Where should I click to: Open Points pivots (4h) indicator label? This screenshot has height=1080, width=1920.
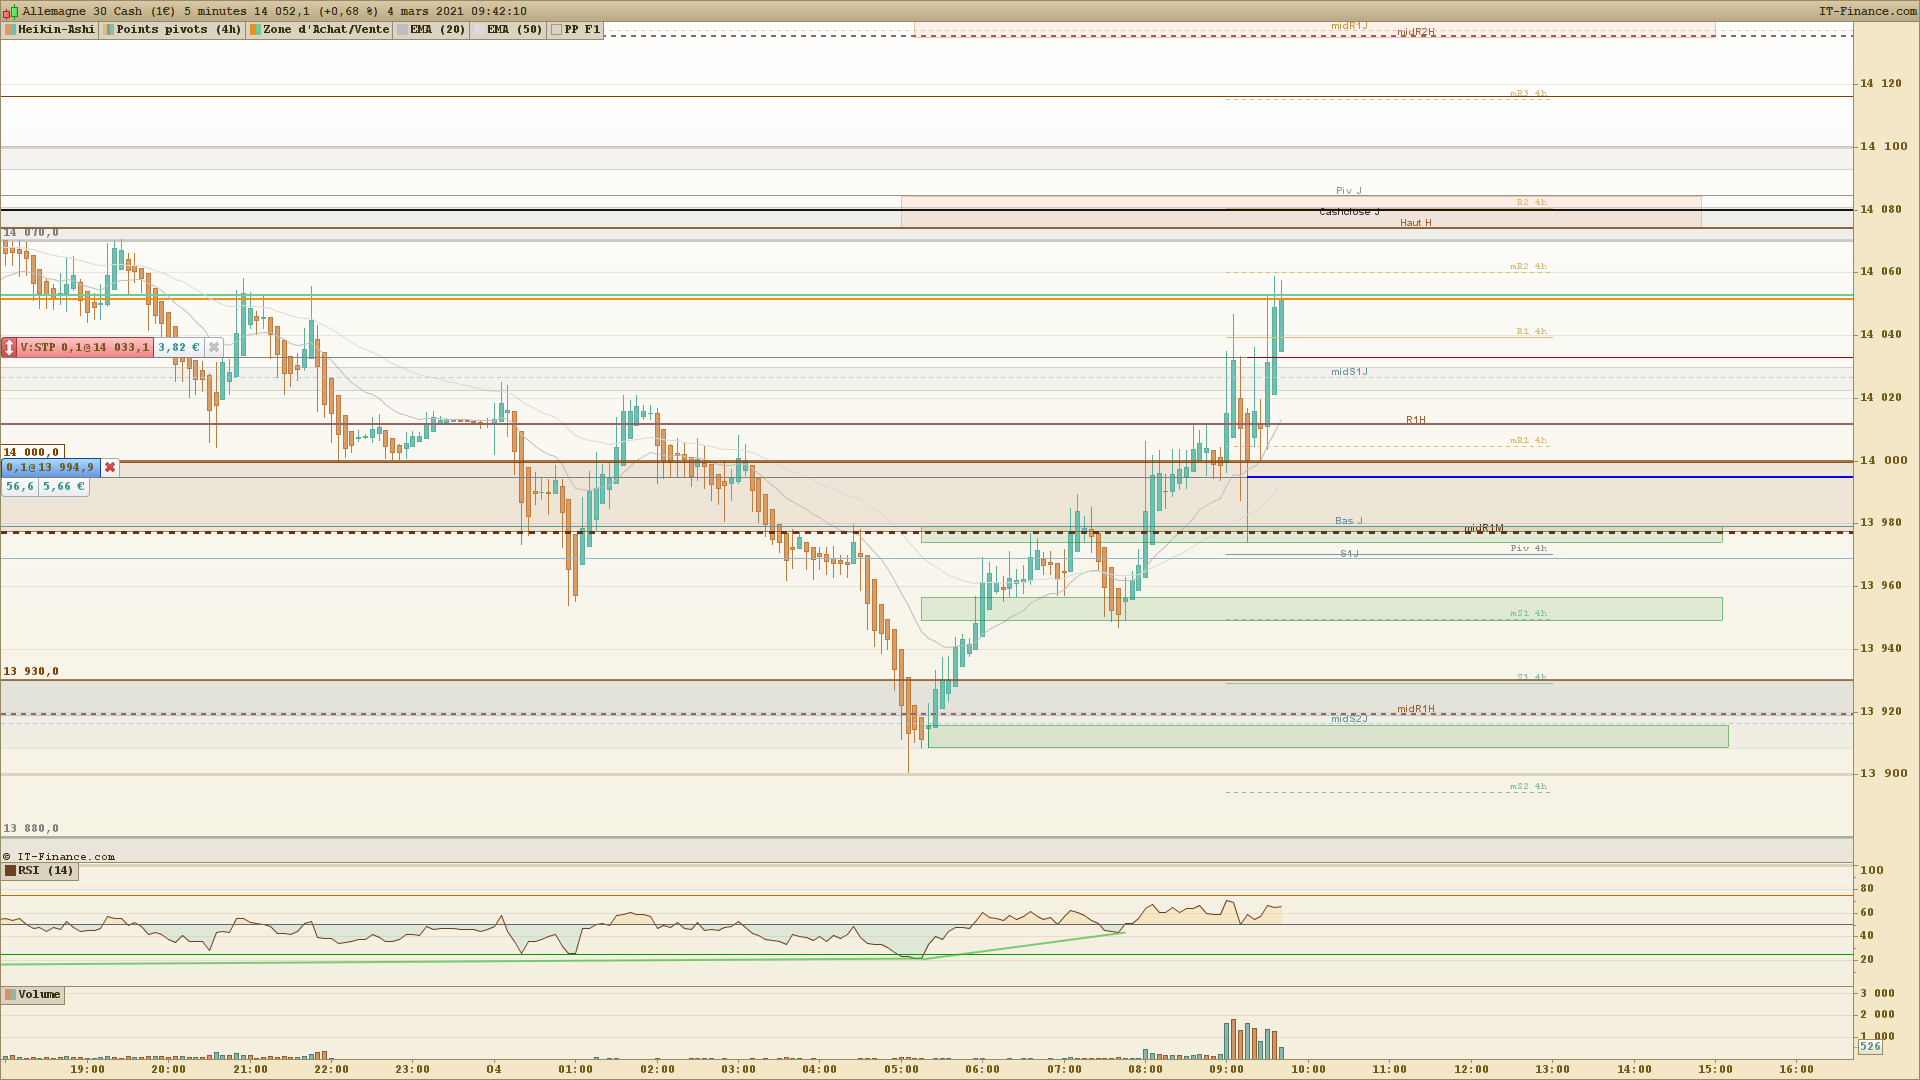[178, 30]
